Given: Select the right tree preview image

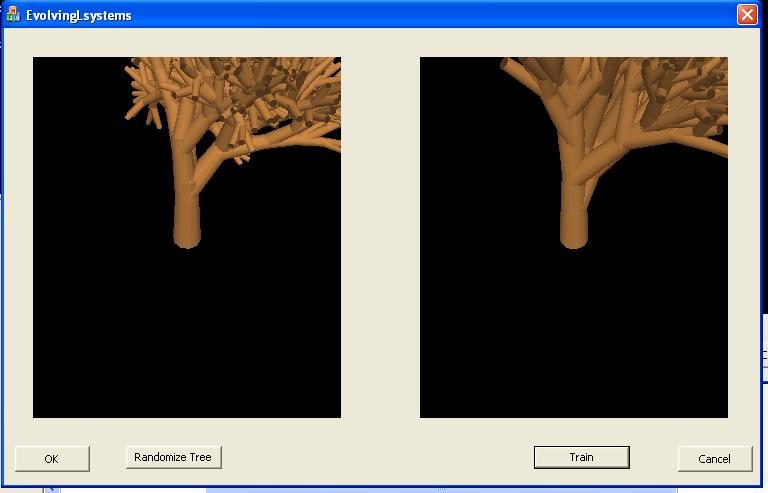Looking at the screenshot, I should point(574,237).
